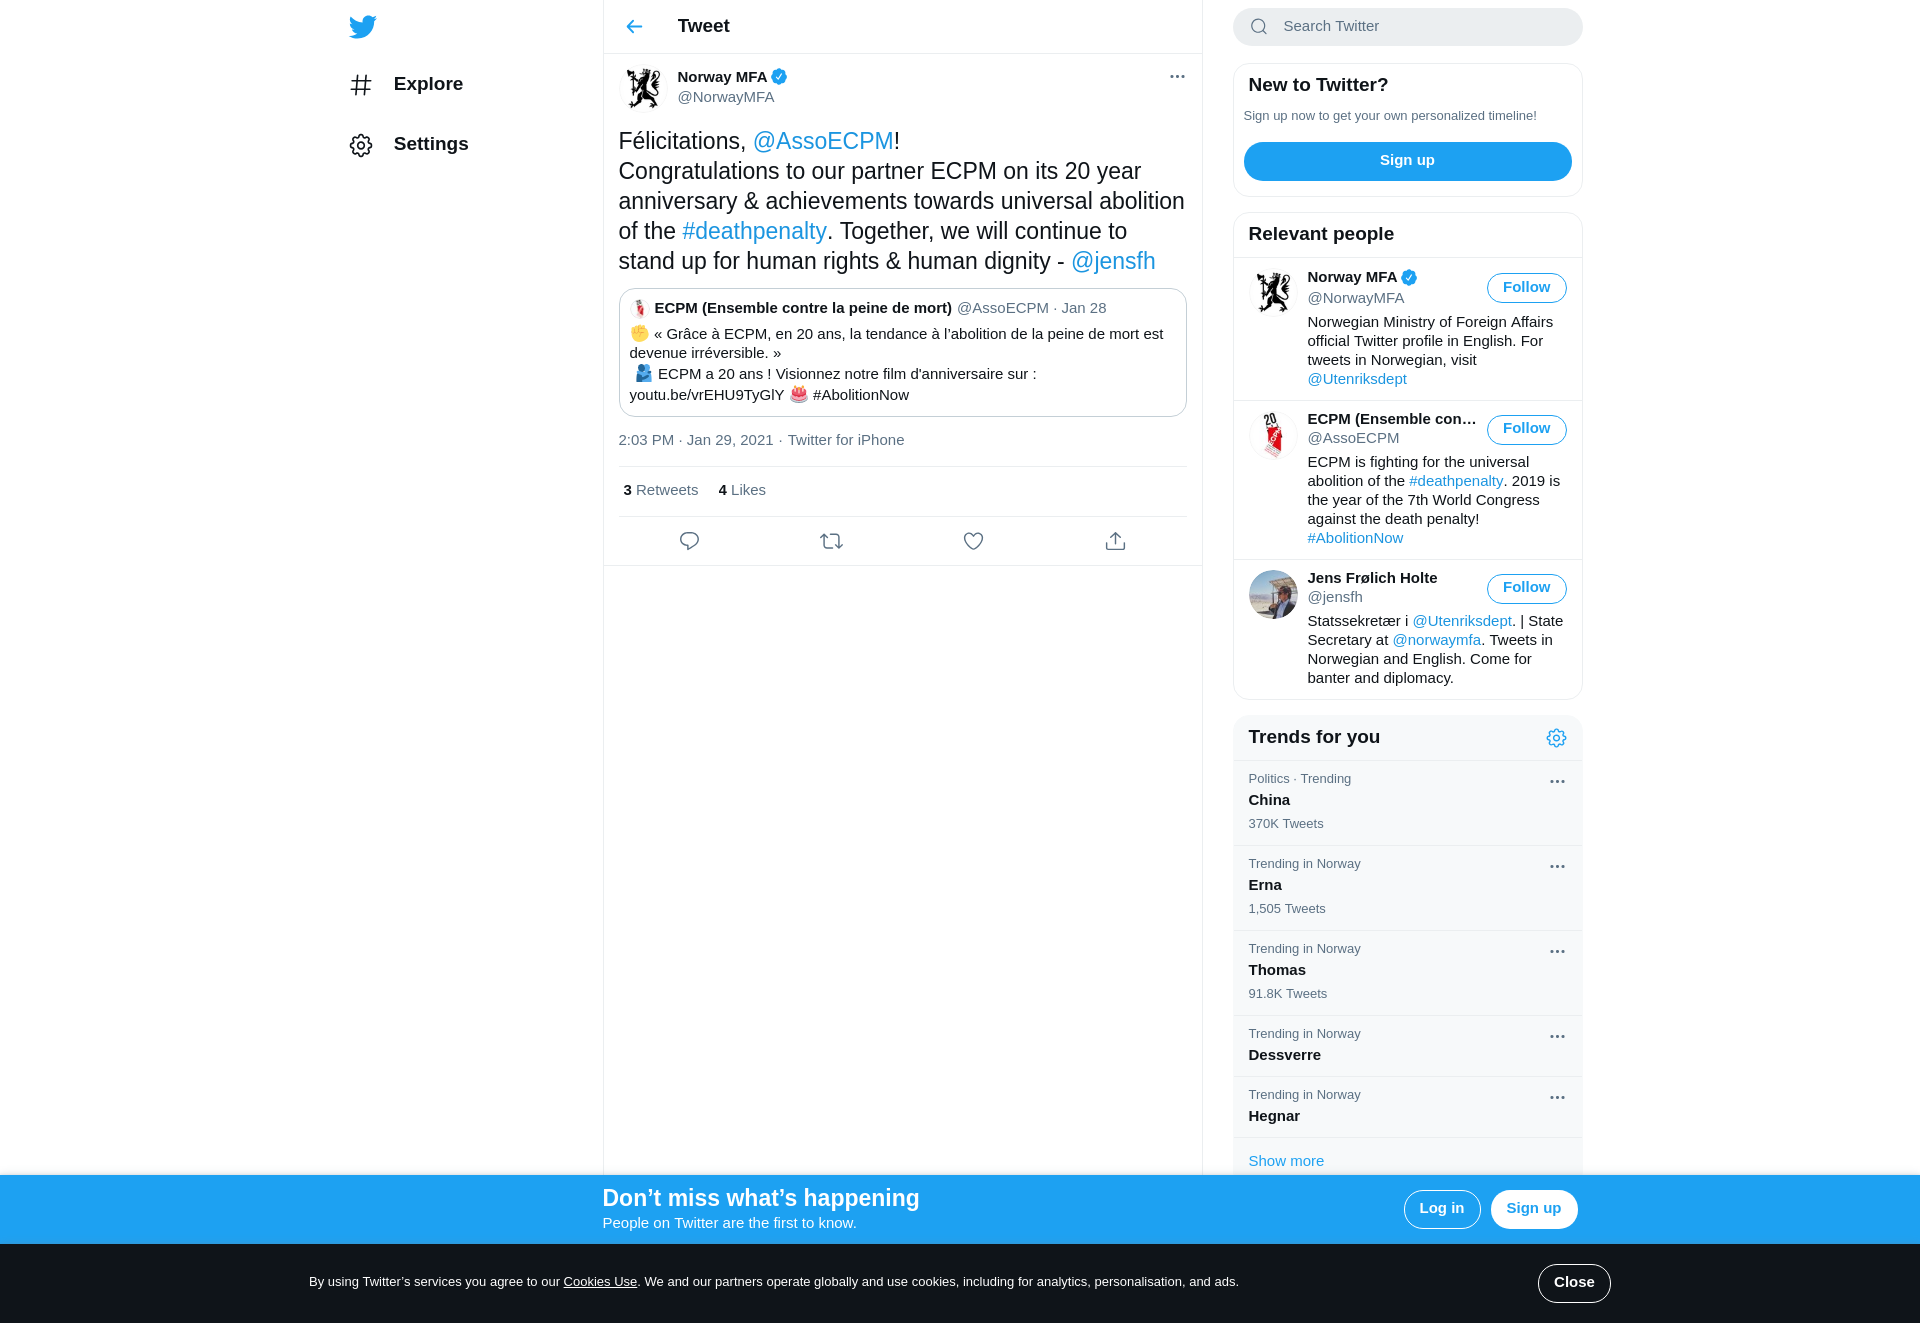Open the Explore hashtag page
This screenshot has height=1323, width=1920.
406,85
